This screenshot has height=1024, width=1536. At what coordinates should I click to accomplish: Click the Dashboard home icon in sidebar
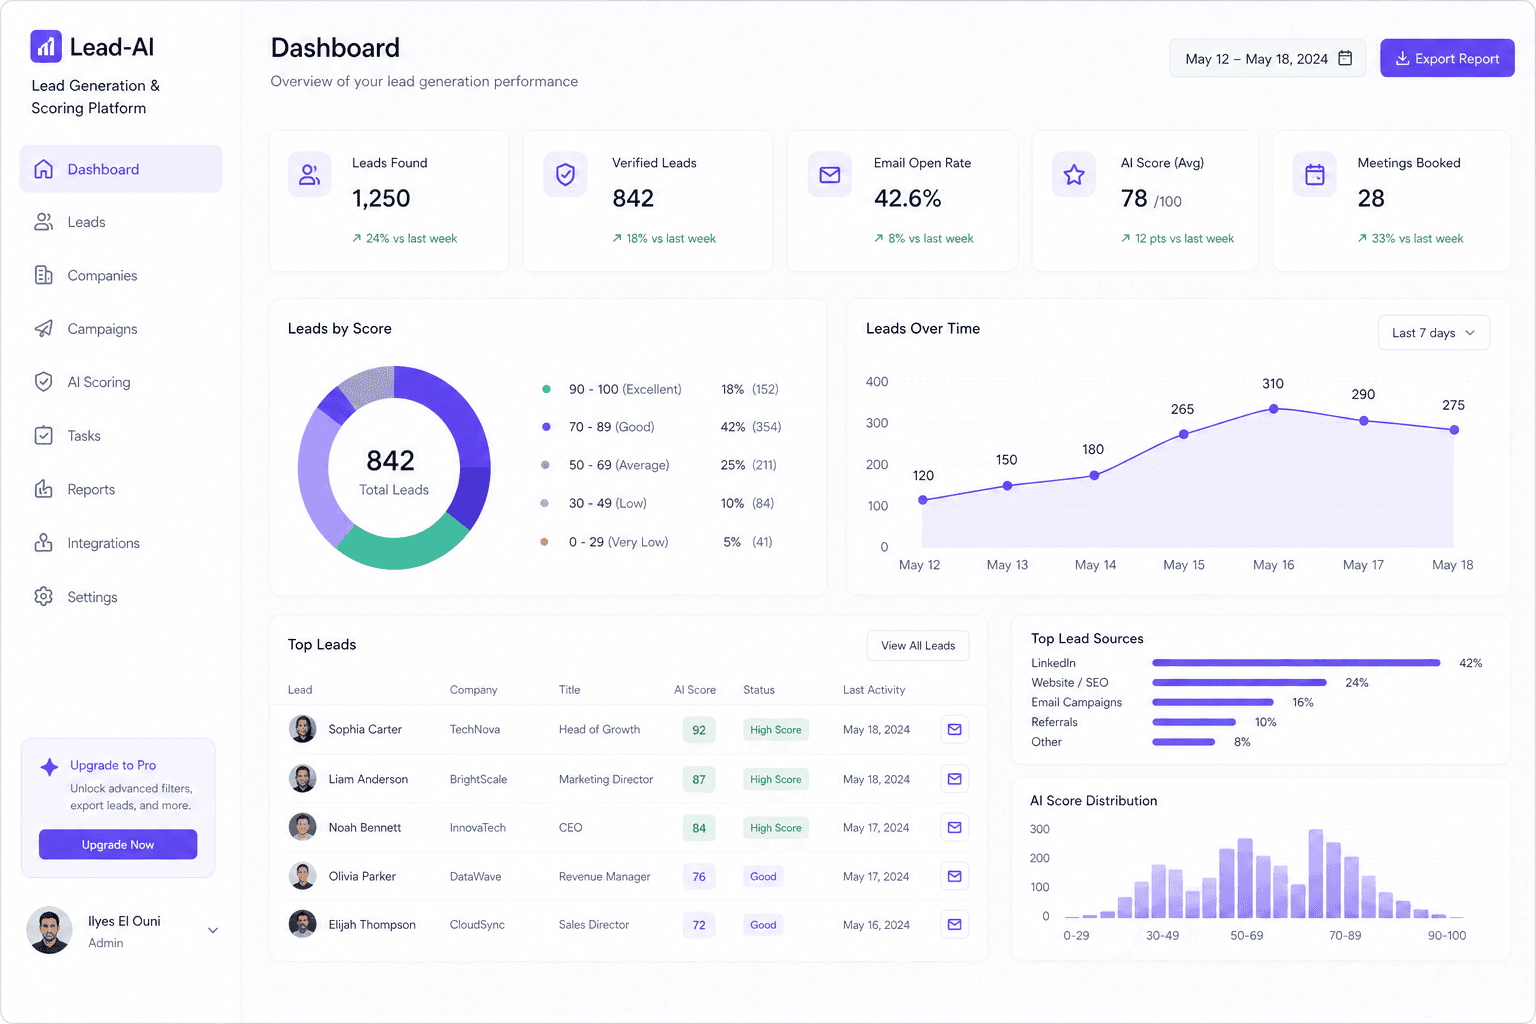click(x=43, y=169)
